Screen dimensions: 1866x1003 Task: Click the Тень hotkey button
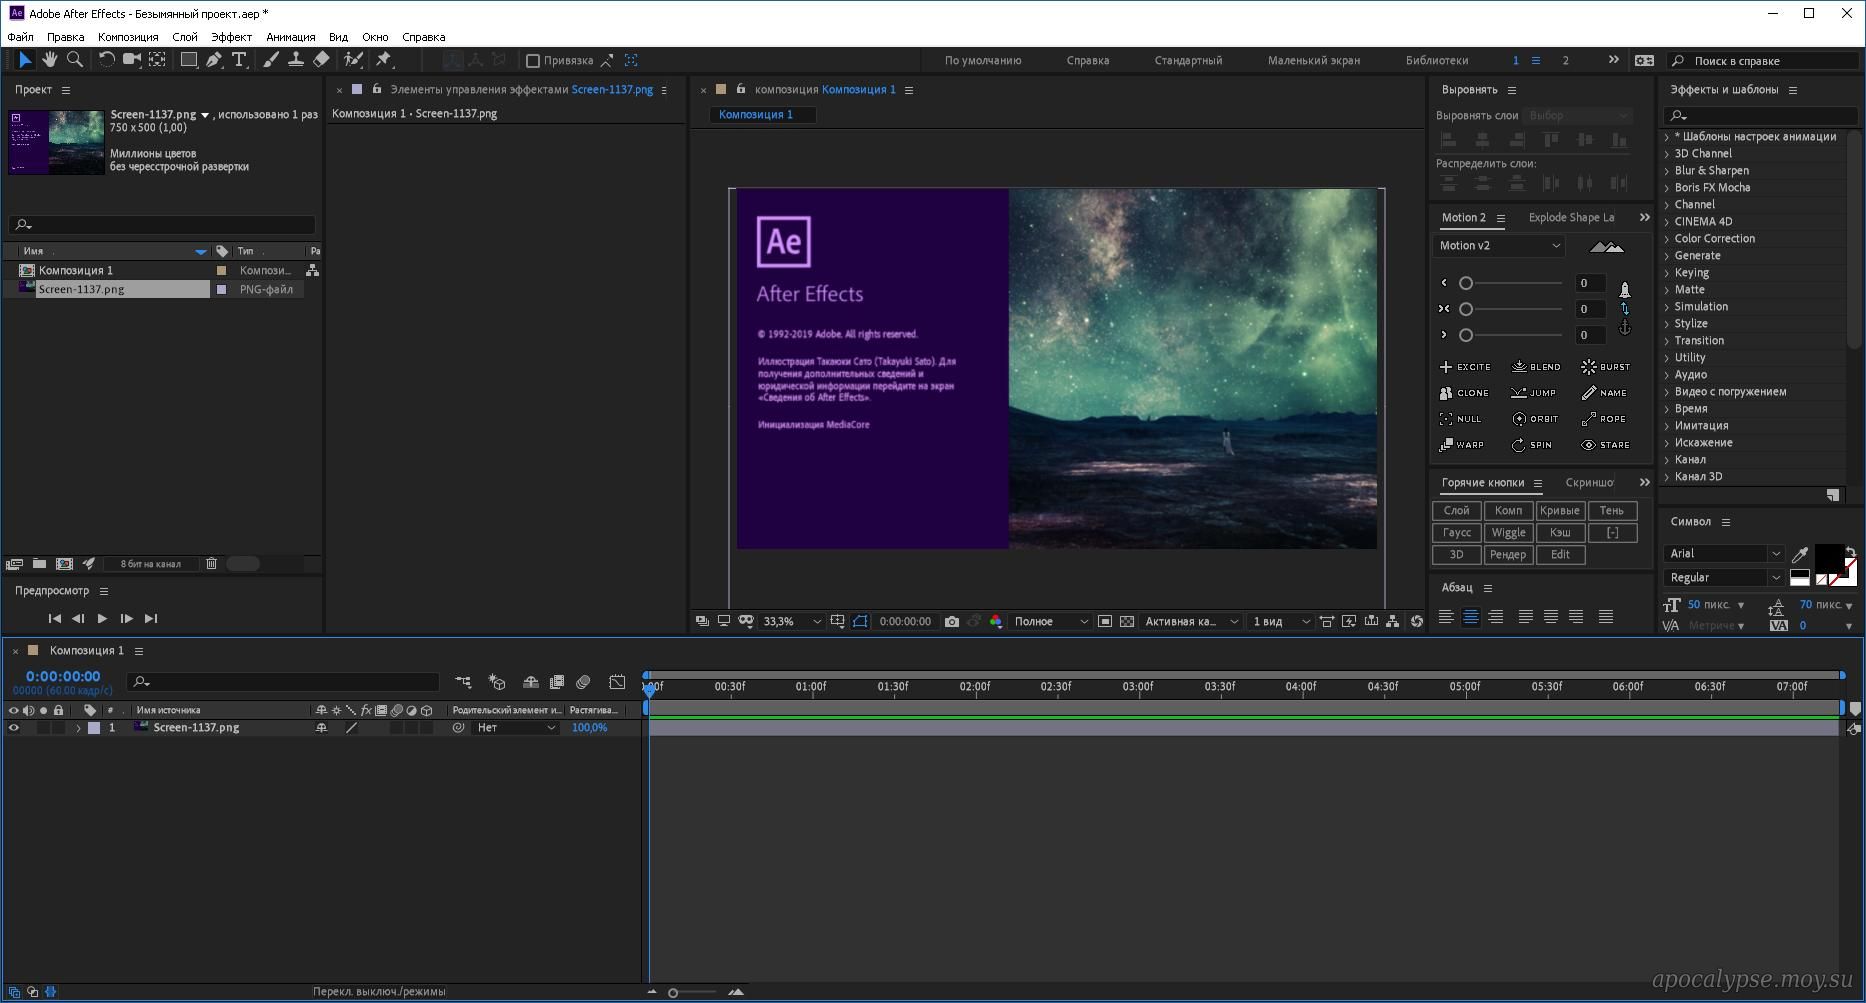tap(1612, 511)
